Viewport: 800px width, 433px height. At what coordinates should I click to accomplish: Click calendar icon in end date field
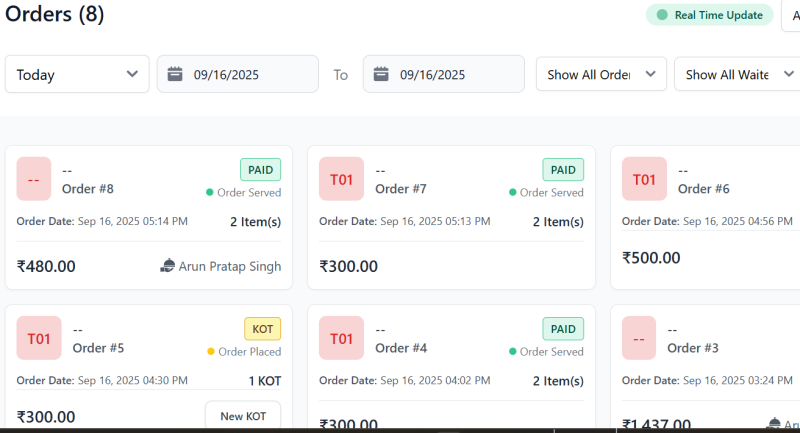point(381,74)
